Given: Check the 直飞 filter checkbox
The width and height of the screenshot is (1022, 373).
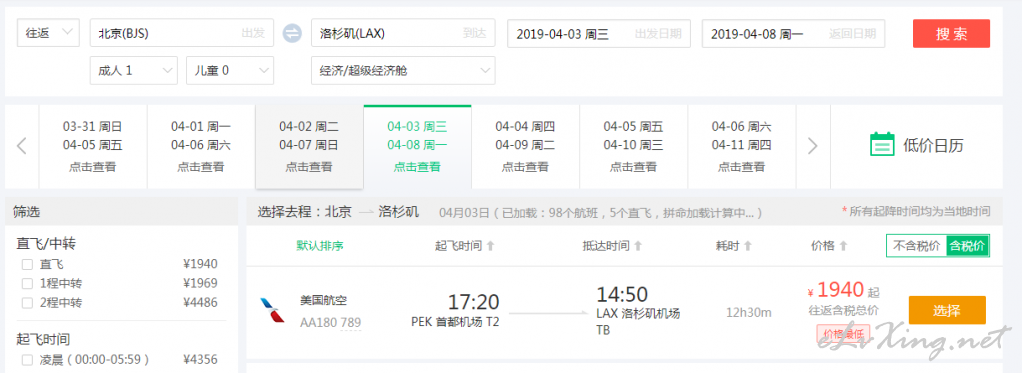Looking at the screenshot, I should tap(27, 265).
